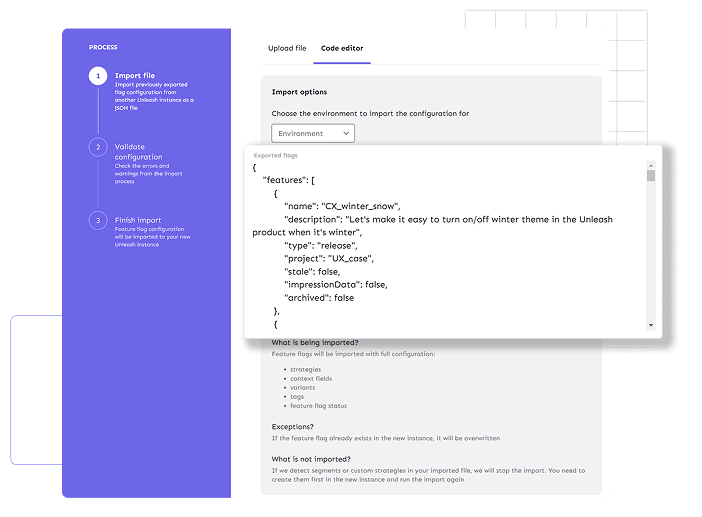The width and height of the screenshot is (702, 517).
Task: Click the step 3 circle icon
Action: click(x=98, y=220)
